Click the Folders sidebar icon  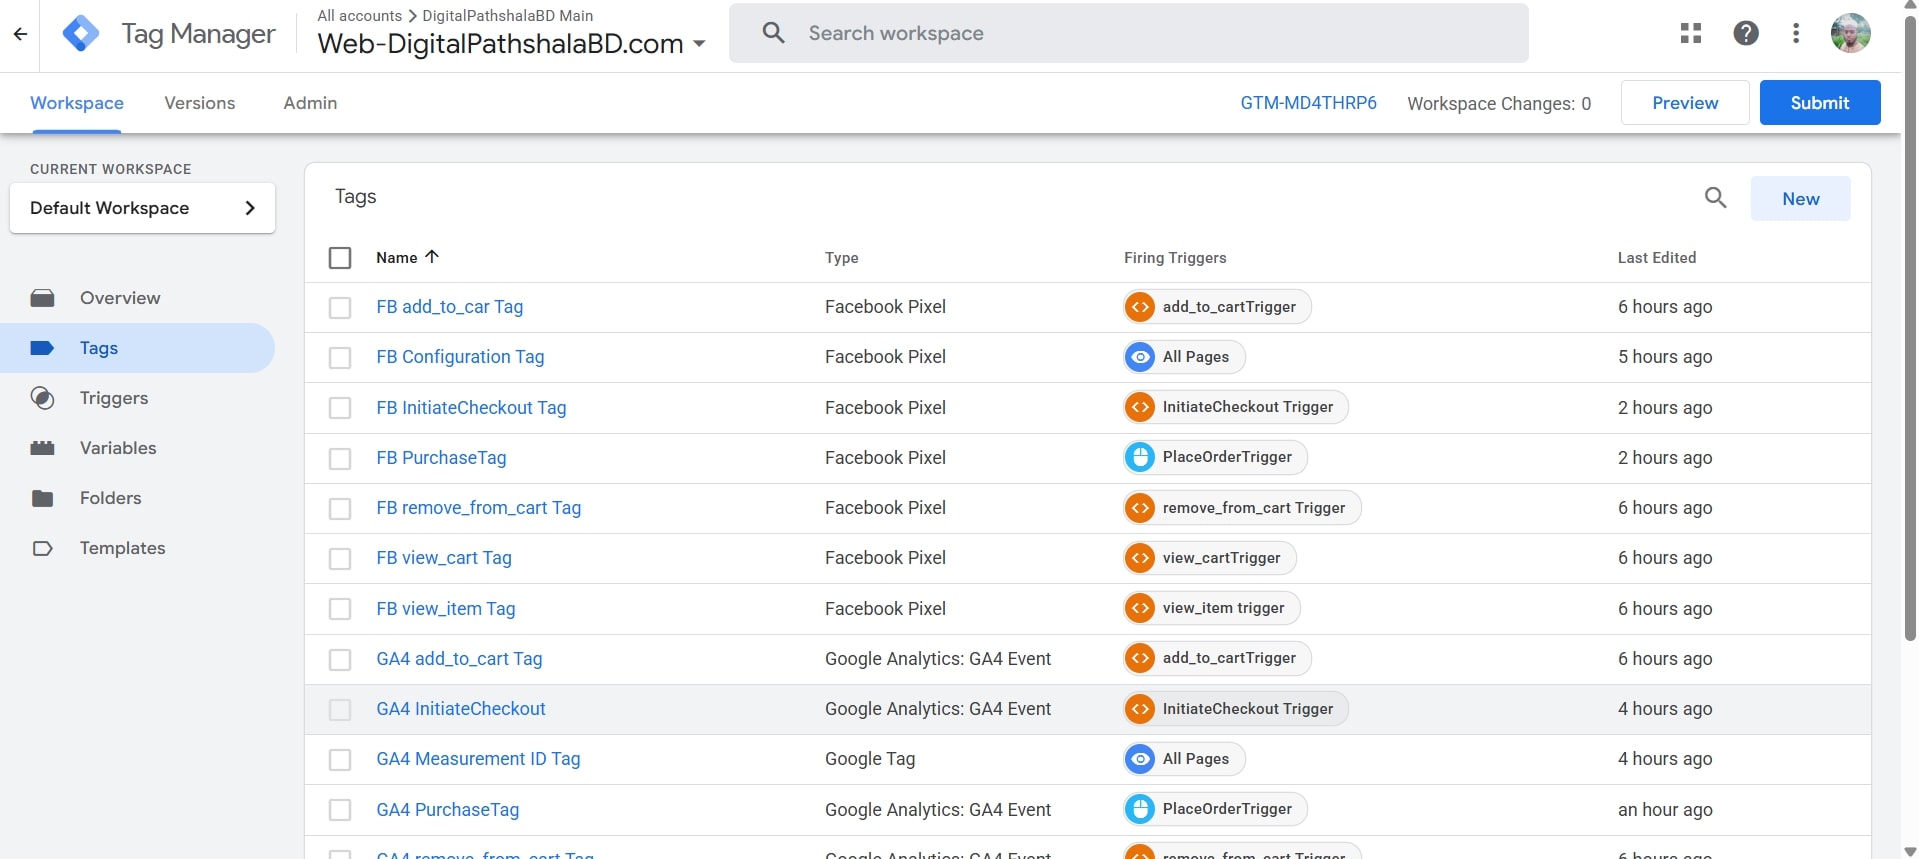click(42, 498)
